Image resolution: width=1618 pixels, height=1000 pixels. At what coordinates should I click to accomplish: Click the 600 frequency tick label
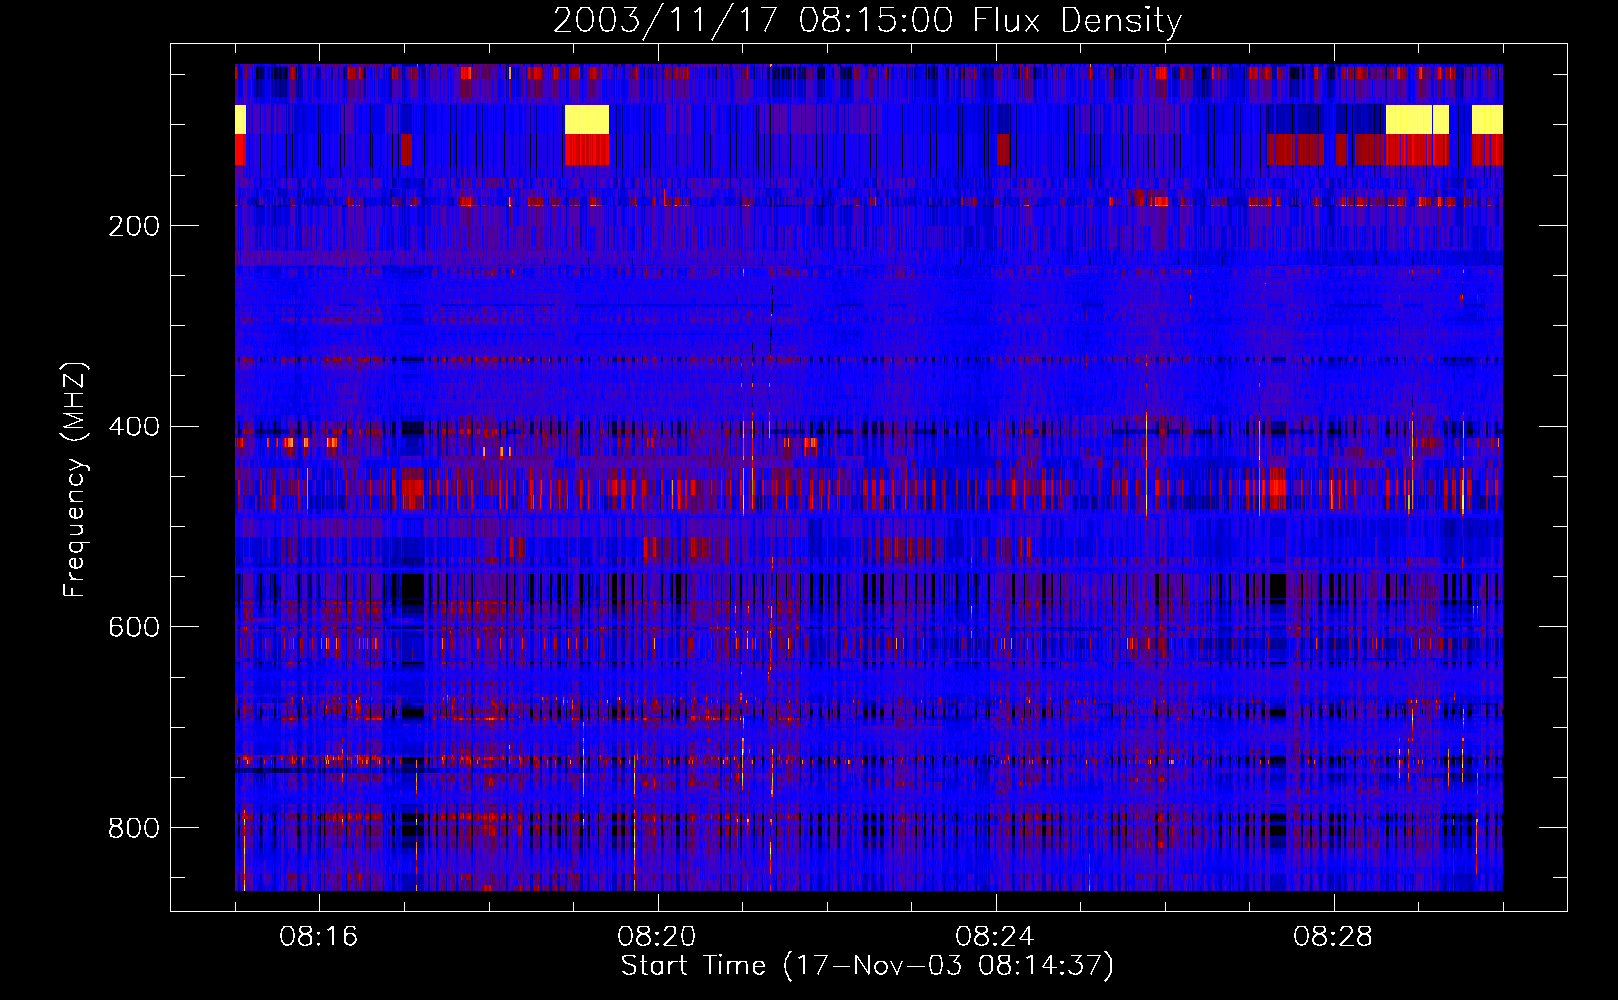[134, 627]
